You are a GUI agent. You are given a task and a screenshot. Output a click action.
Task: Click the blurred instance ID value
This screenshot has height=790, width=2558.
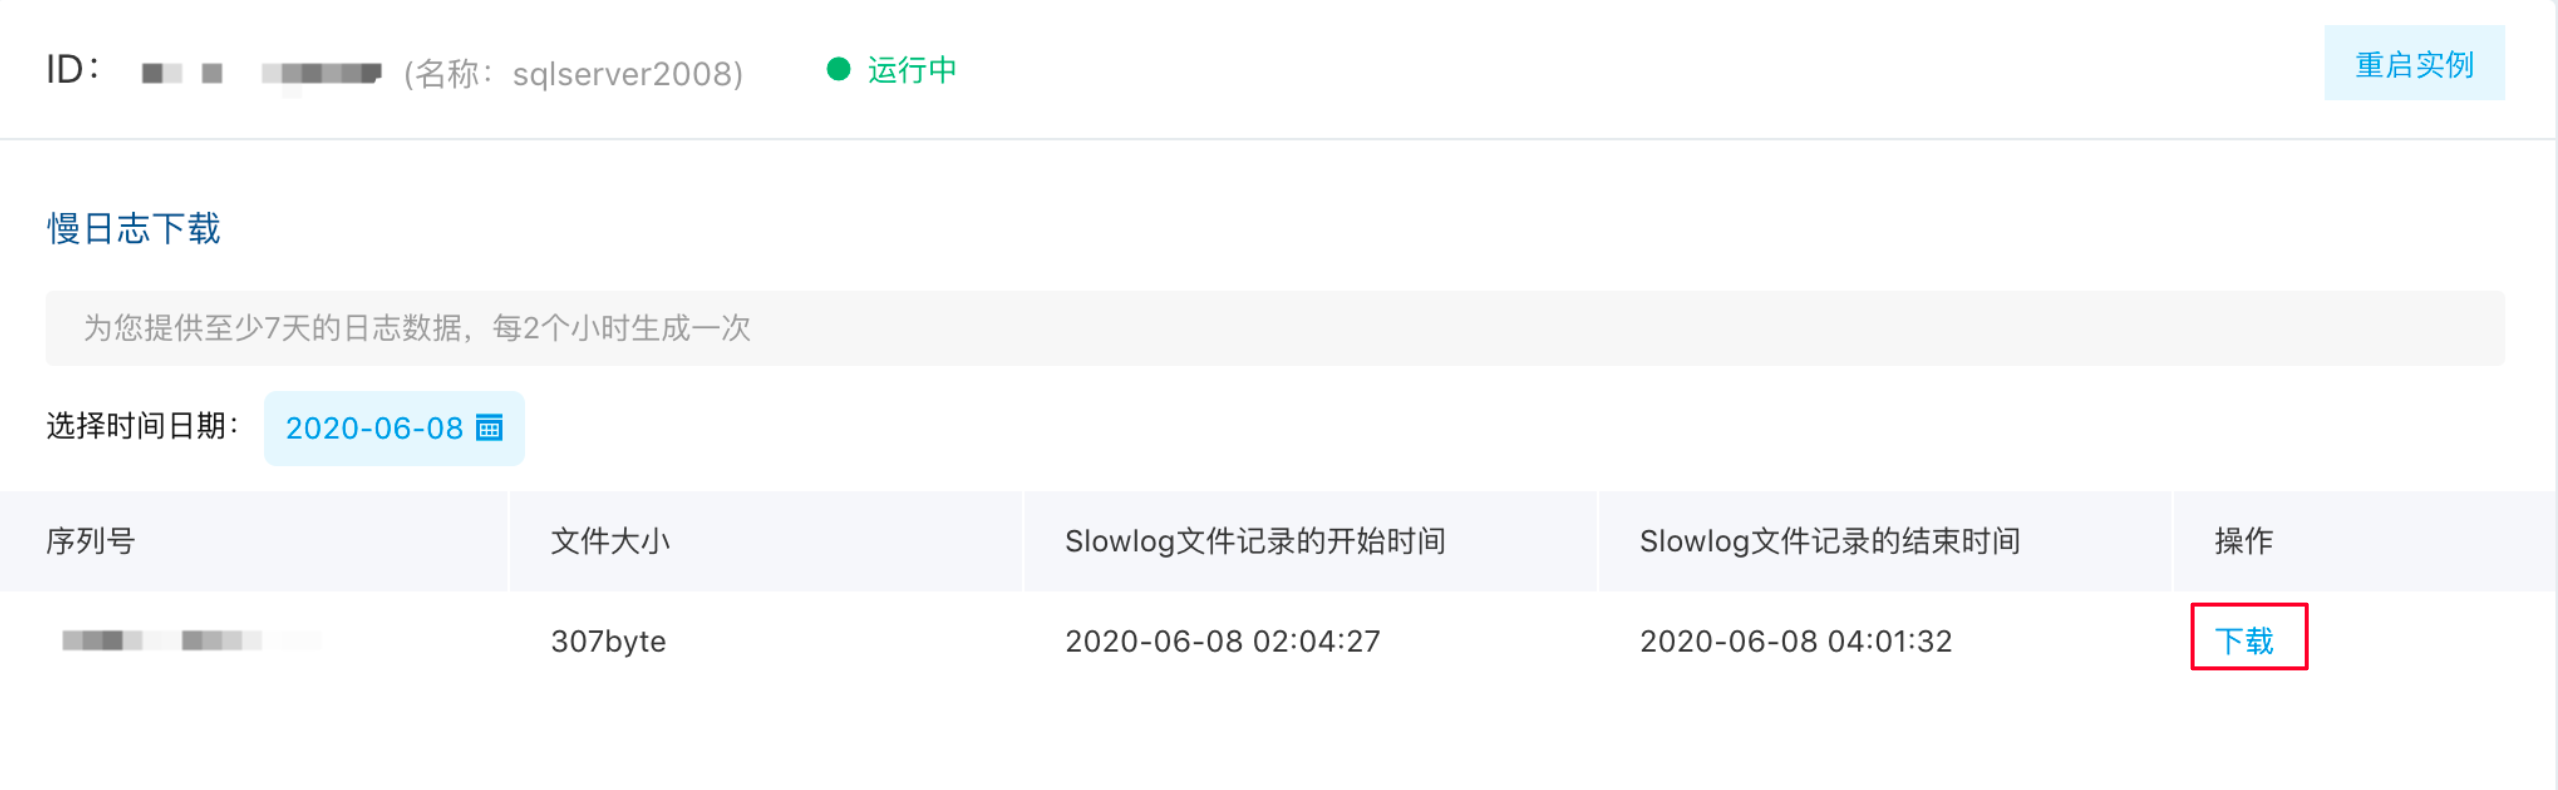[261, 73]
